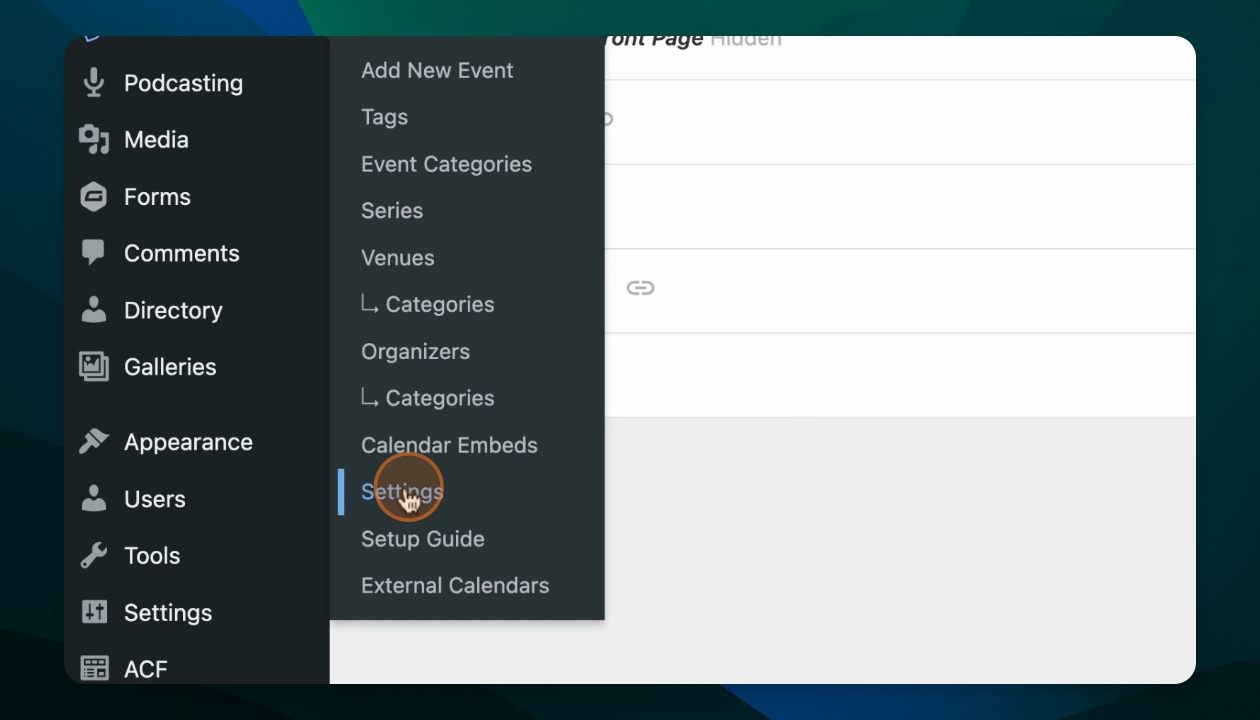
Task: Click the Galleries image icon
Action: pyautogui.click(x=94, y=367)
